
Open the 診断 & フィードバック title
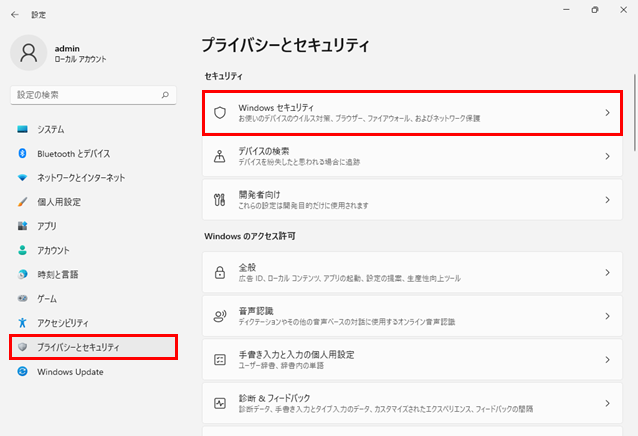point(274,398)
